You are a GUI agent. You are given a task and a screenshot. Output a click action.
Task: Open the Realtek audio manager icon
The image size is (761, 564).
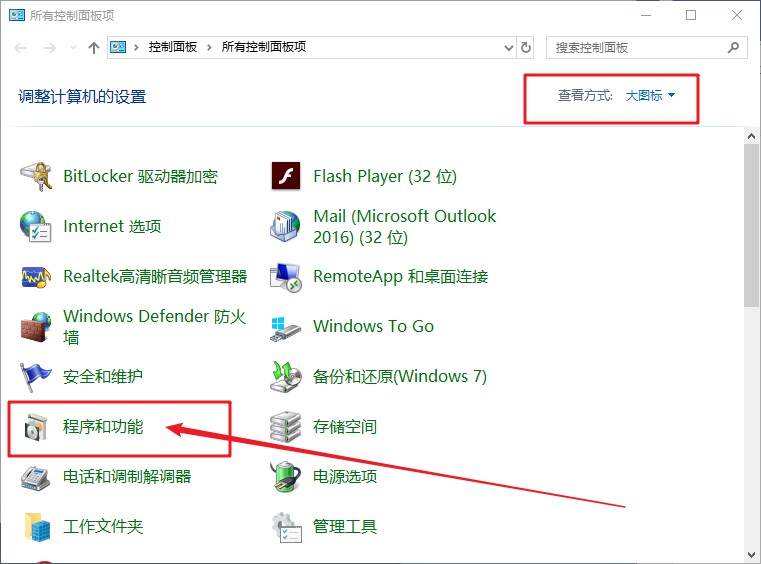36,277
